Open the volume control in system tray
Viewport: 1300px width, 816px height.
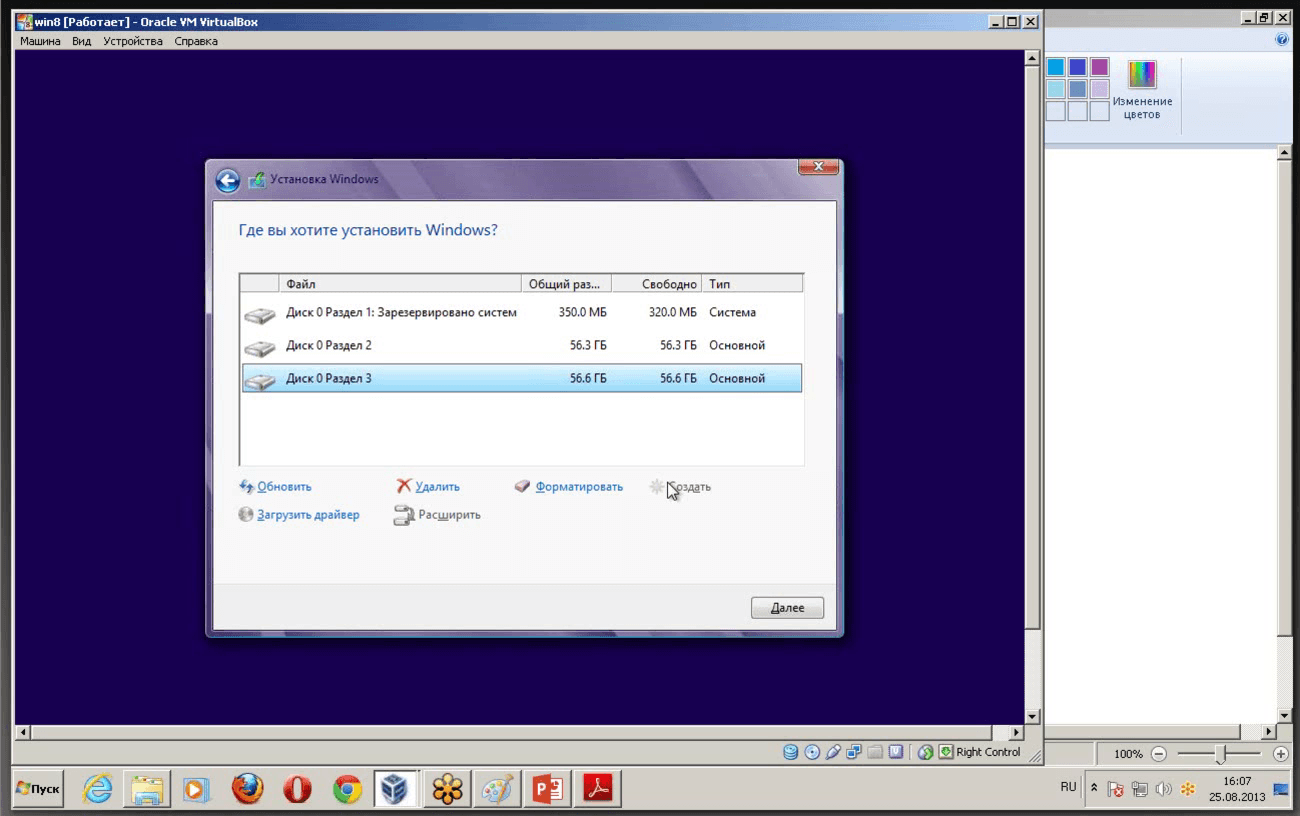pyautogui.click(x=1164, y=789)
